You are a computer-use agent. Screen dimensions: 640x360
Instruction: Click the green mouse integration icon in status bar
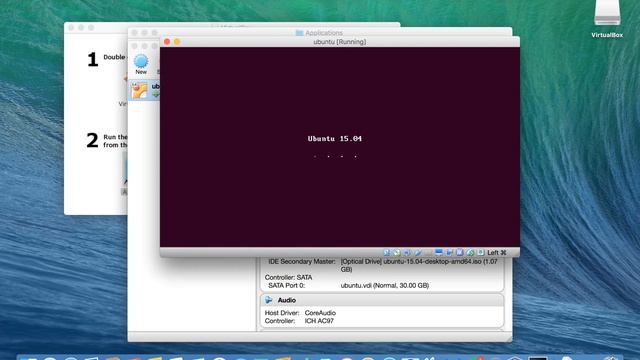[x=470, y=253]
